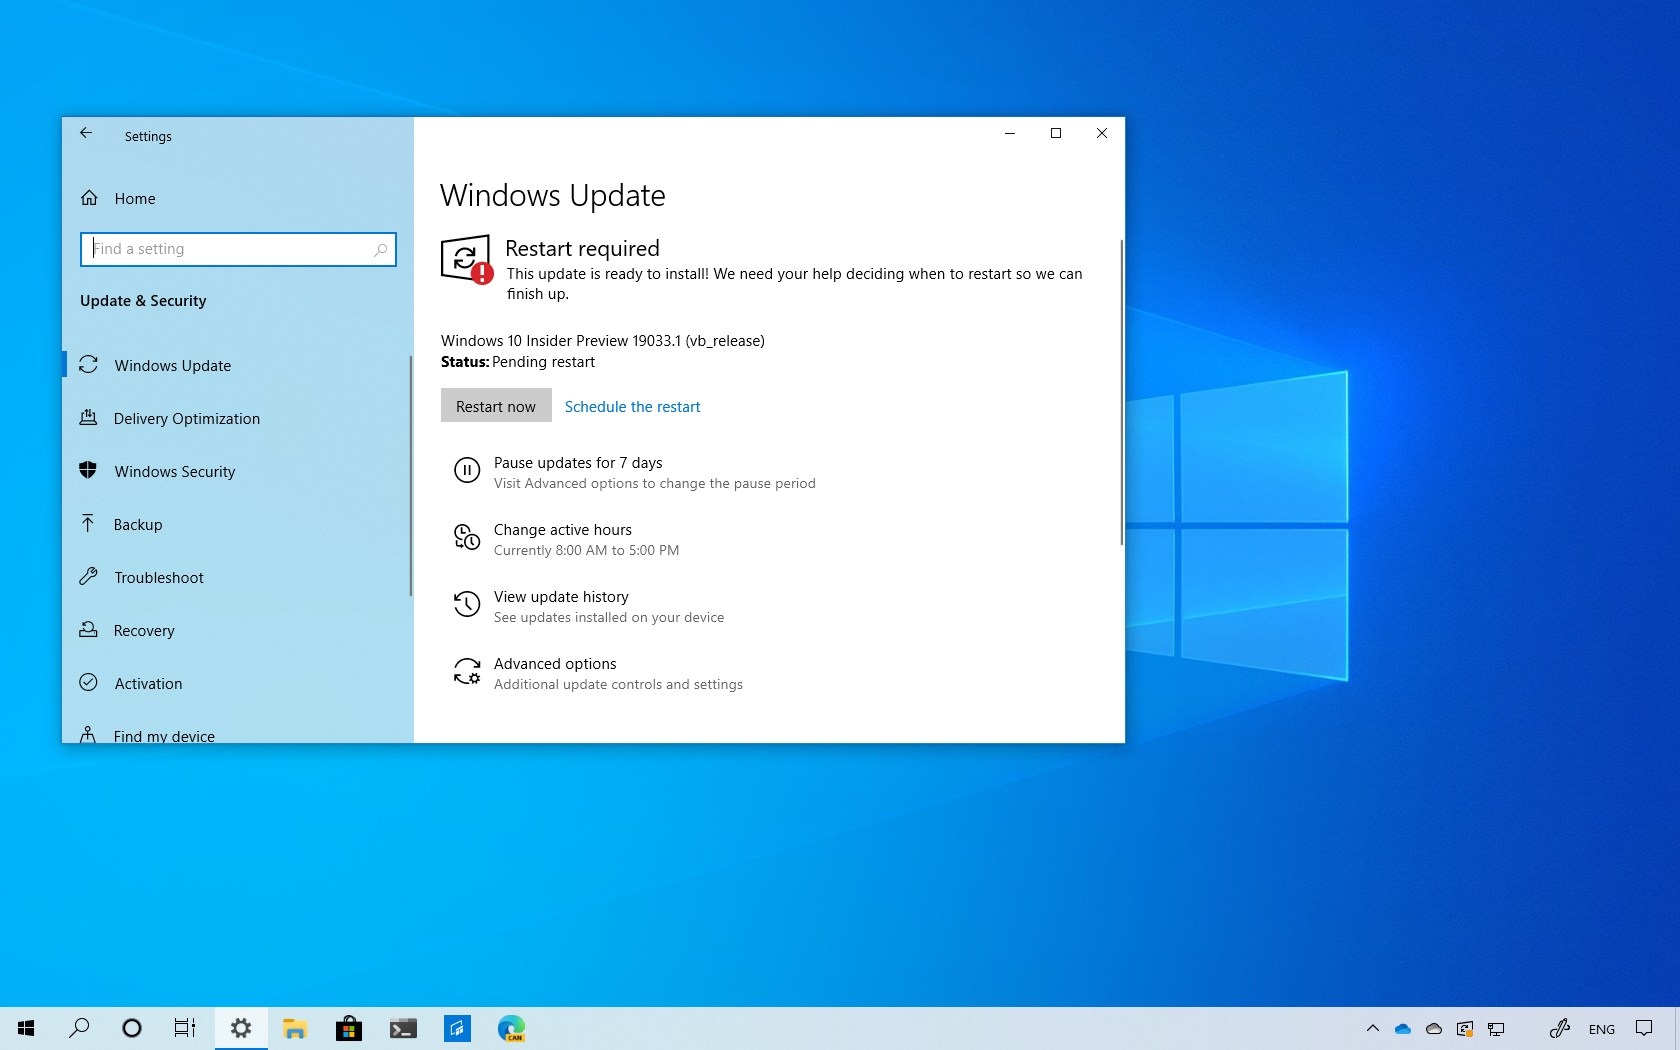
Task: Select Find my device in the sidebar
Action: coord(89,735)
